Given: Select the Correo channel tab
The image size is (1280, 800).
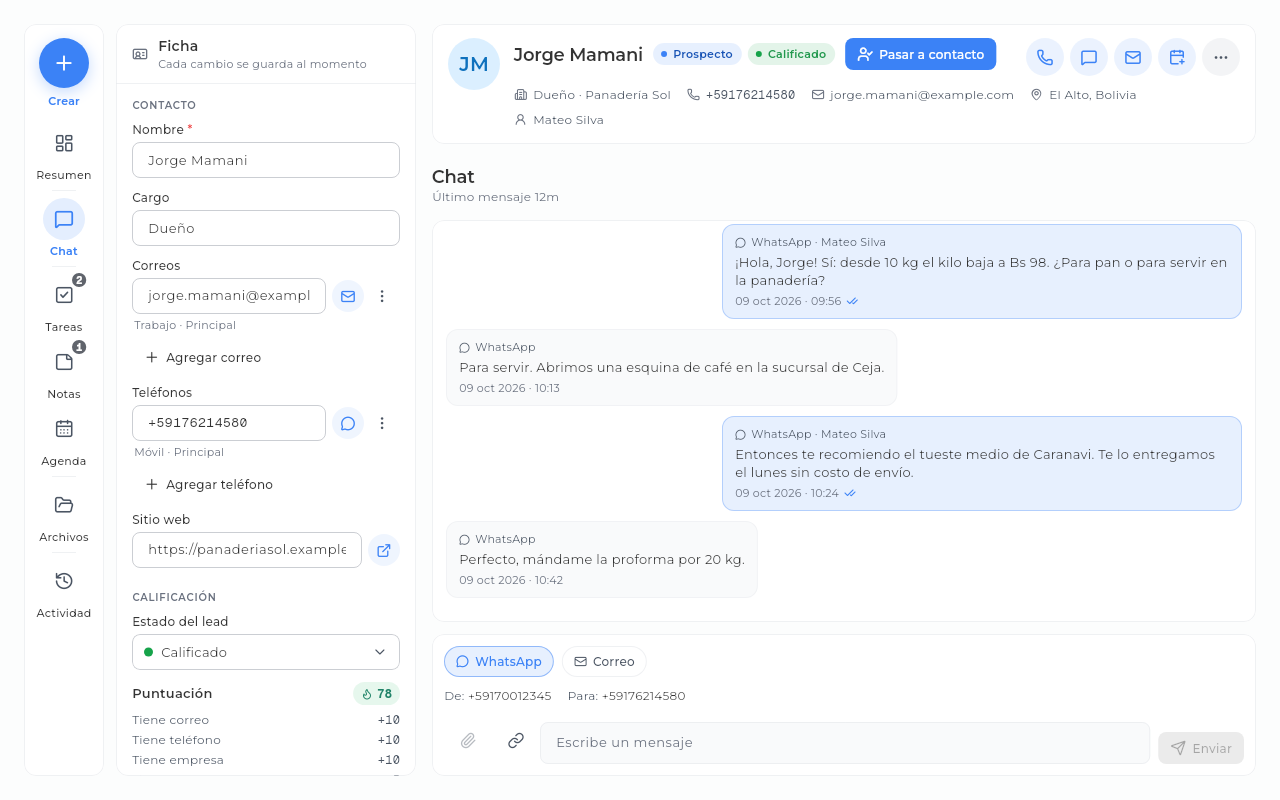Looking at the screenshot, I should click(604, 661).
